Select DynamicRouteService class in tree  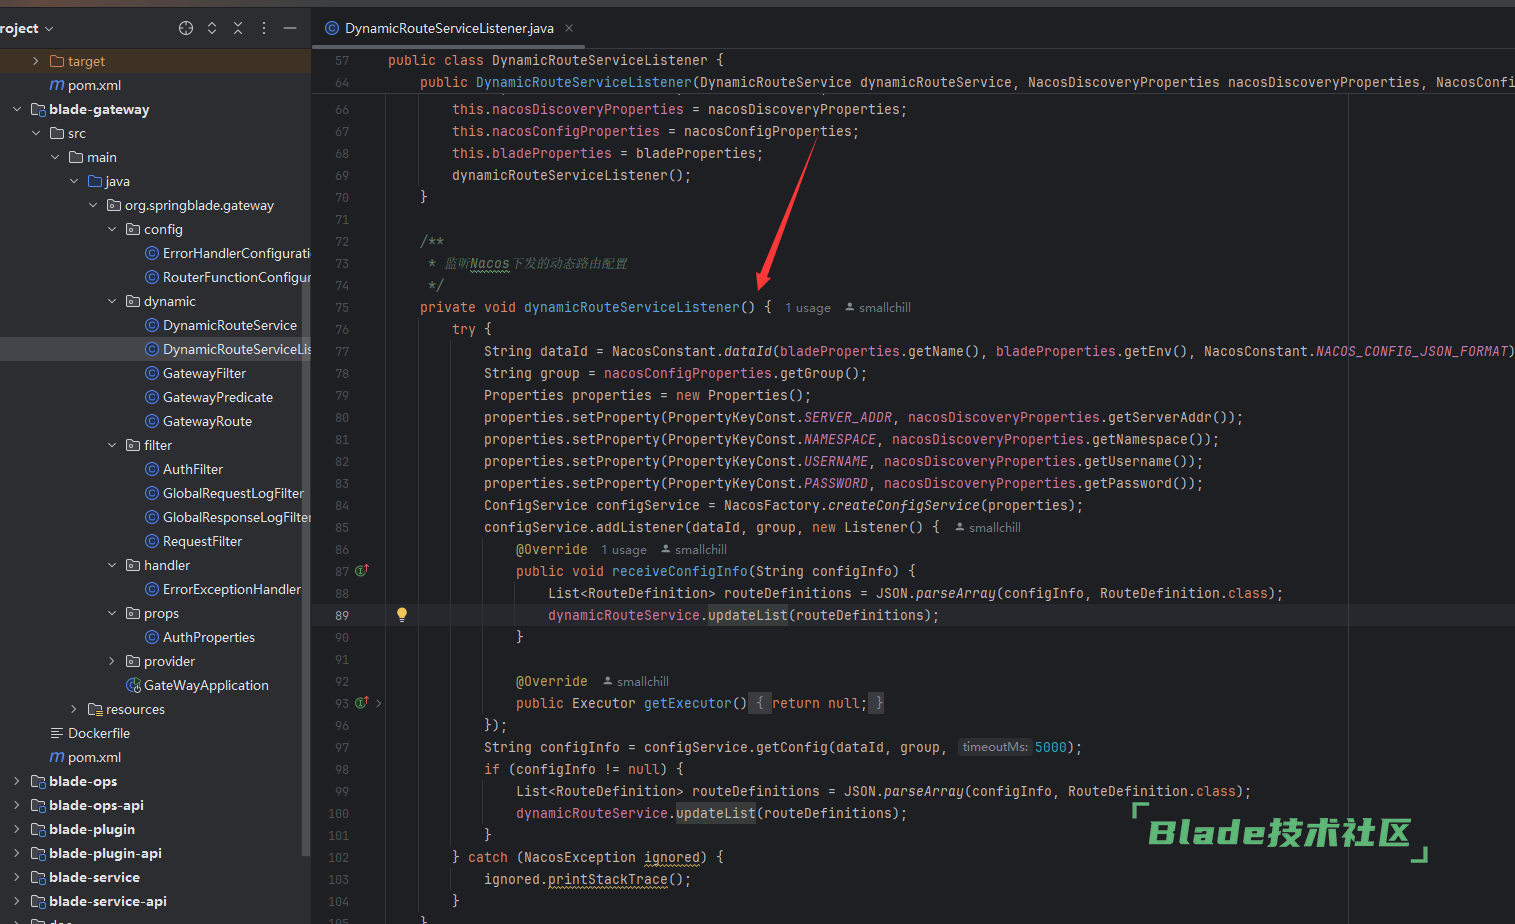click(221, 325)
